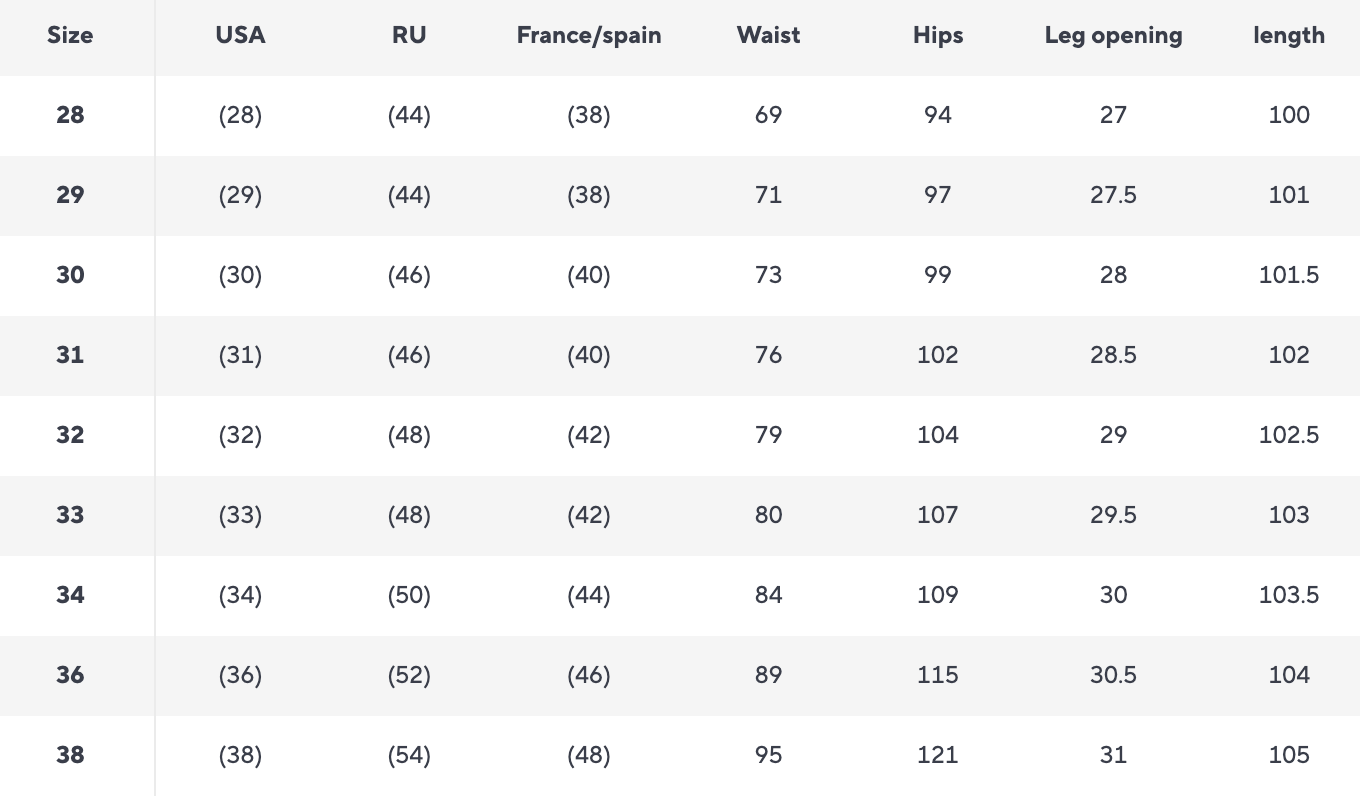Select hips value 115

click(x=938, y=675)
